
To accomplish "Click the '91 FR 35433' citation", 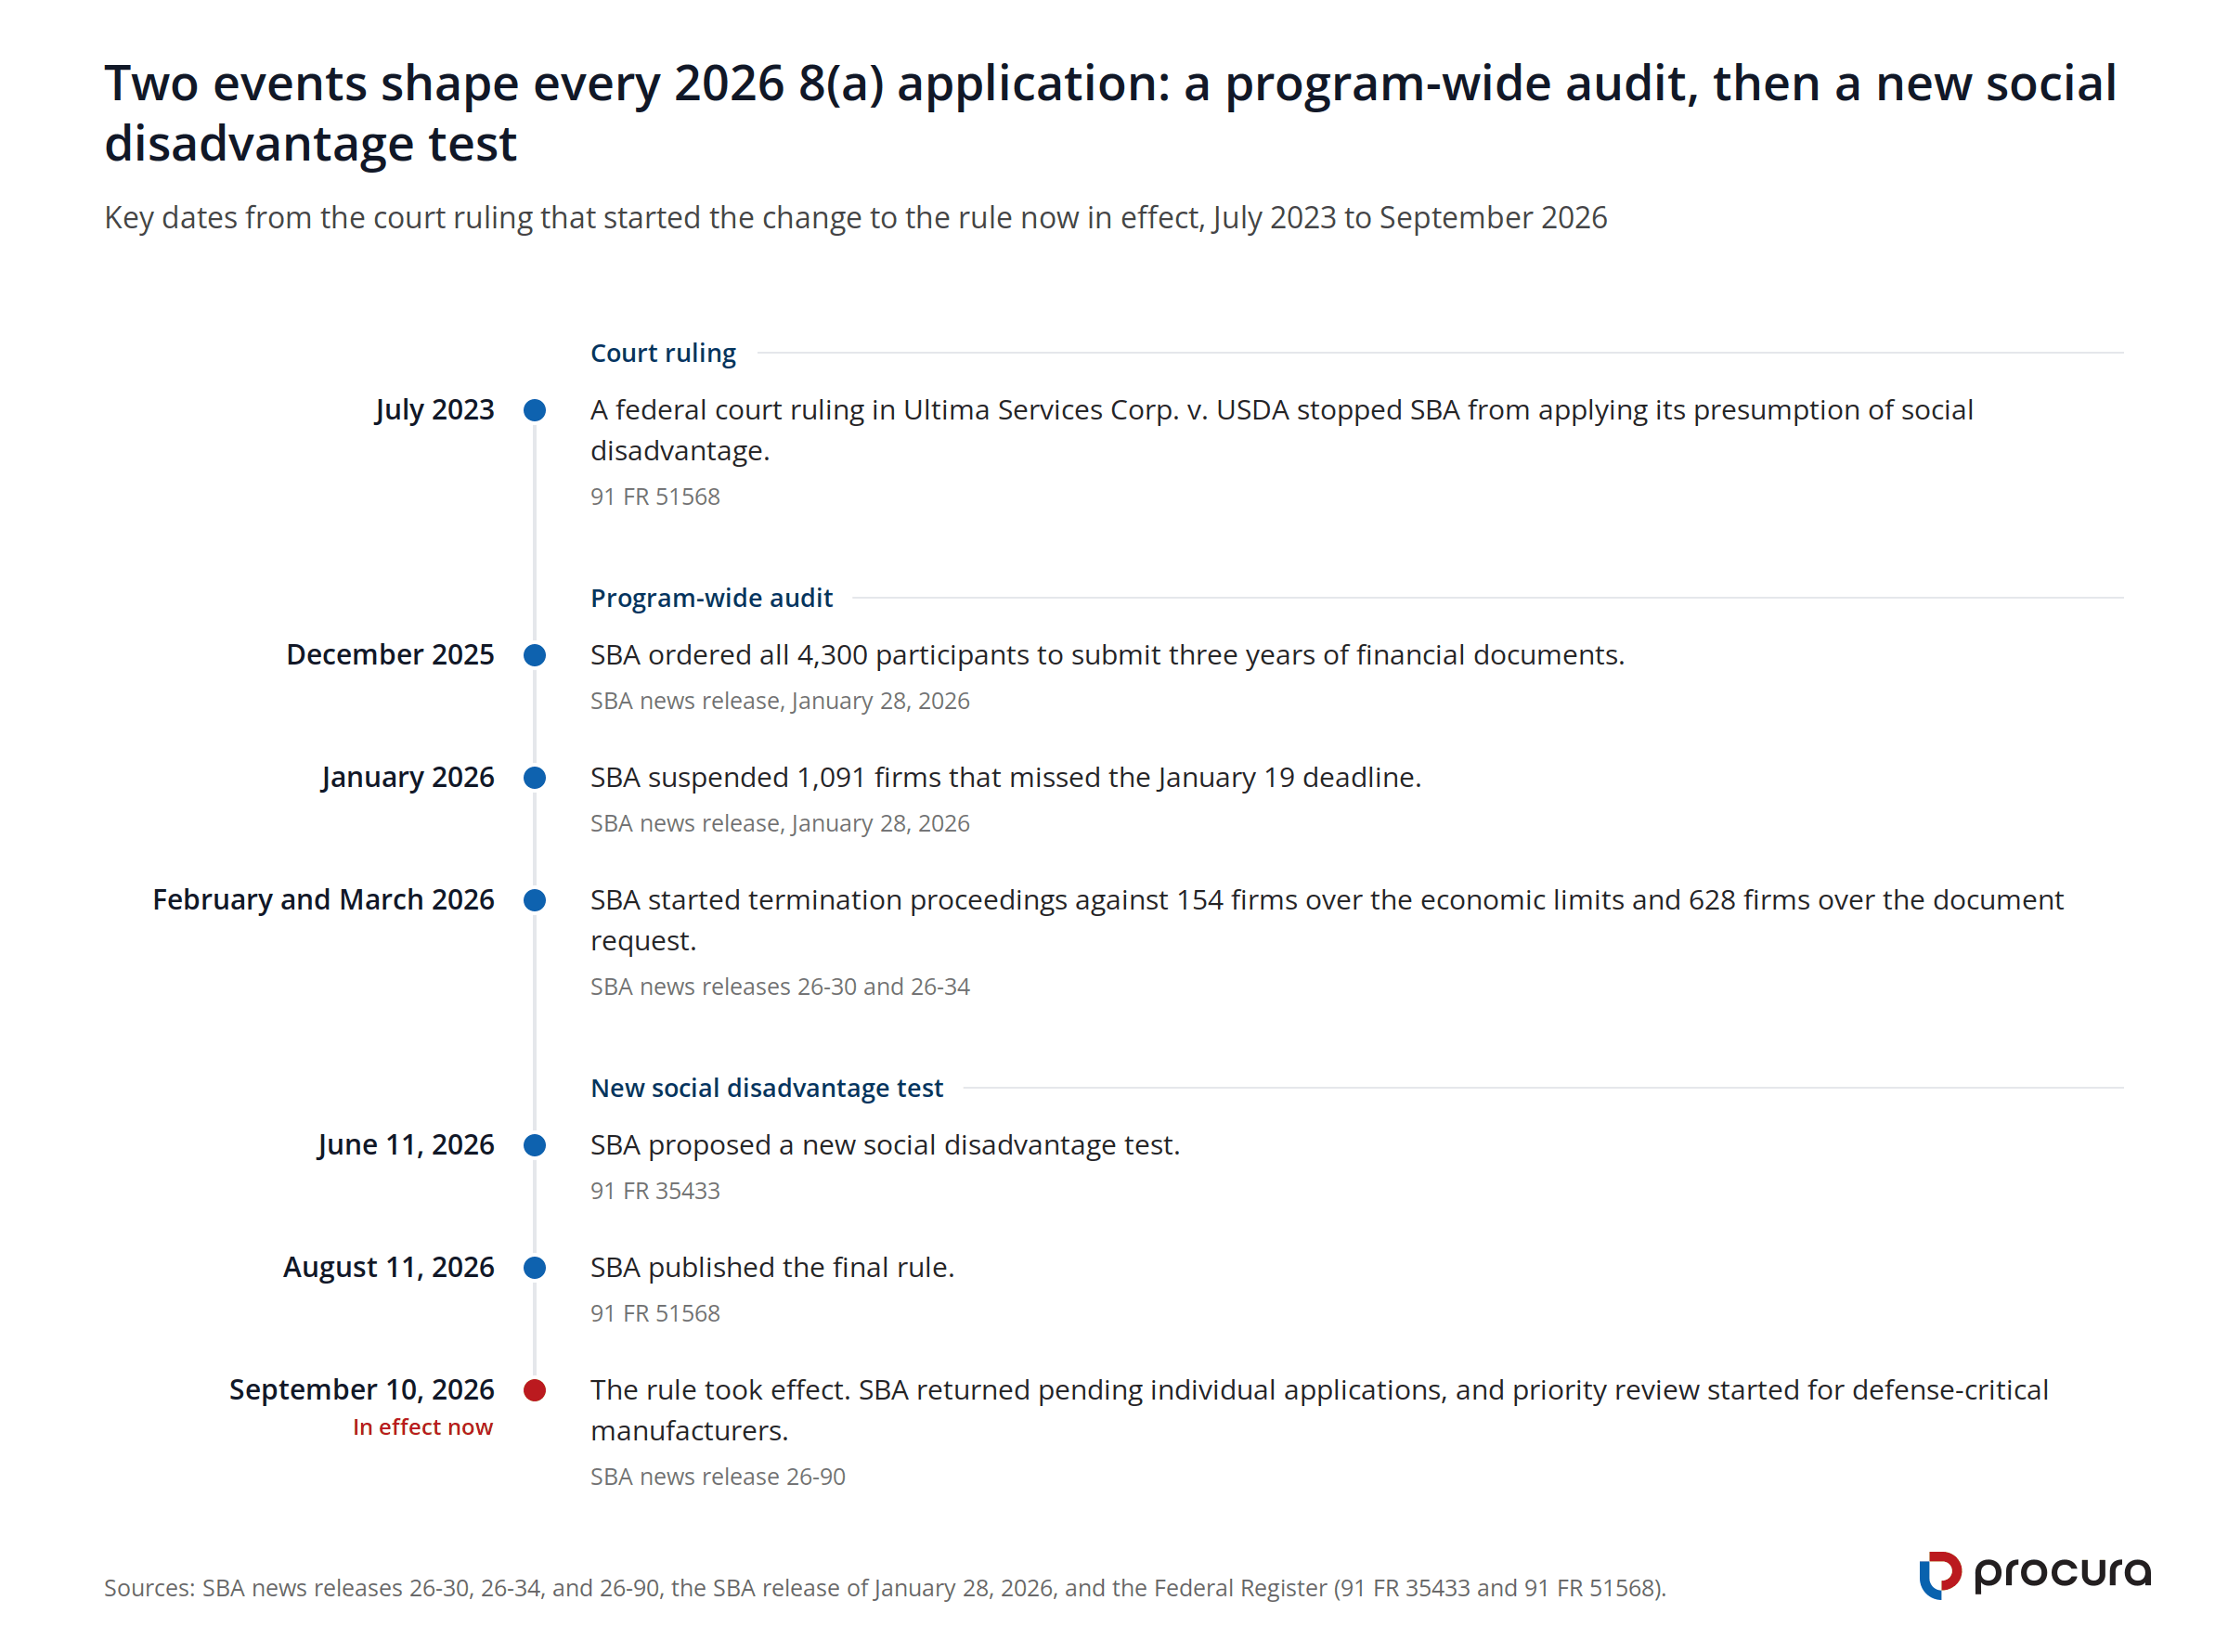I will (x=655, y=1191).
